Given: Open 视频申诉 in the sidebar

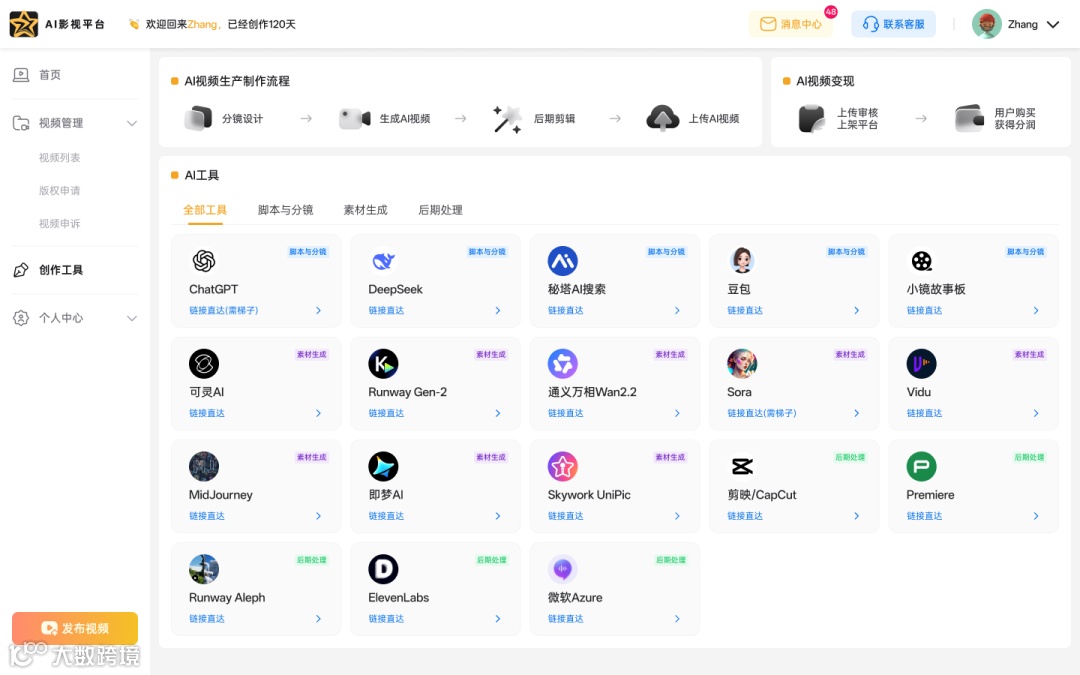Looking at the screenshot, I should tap(59, 224).
